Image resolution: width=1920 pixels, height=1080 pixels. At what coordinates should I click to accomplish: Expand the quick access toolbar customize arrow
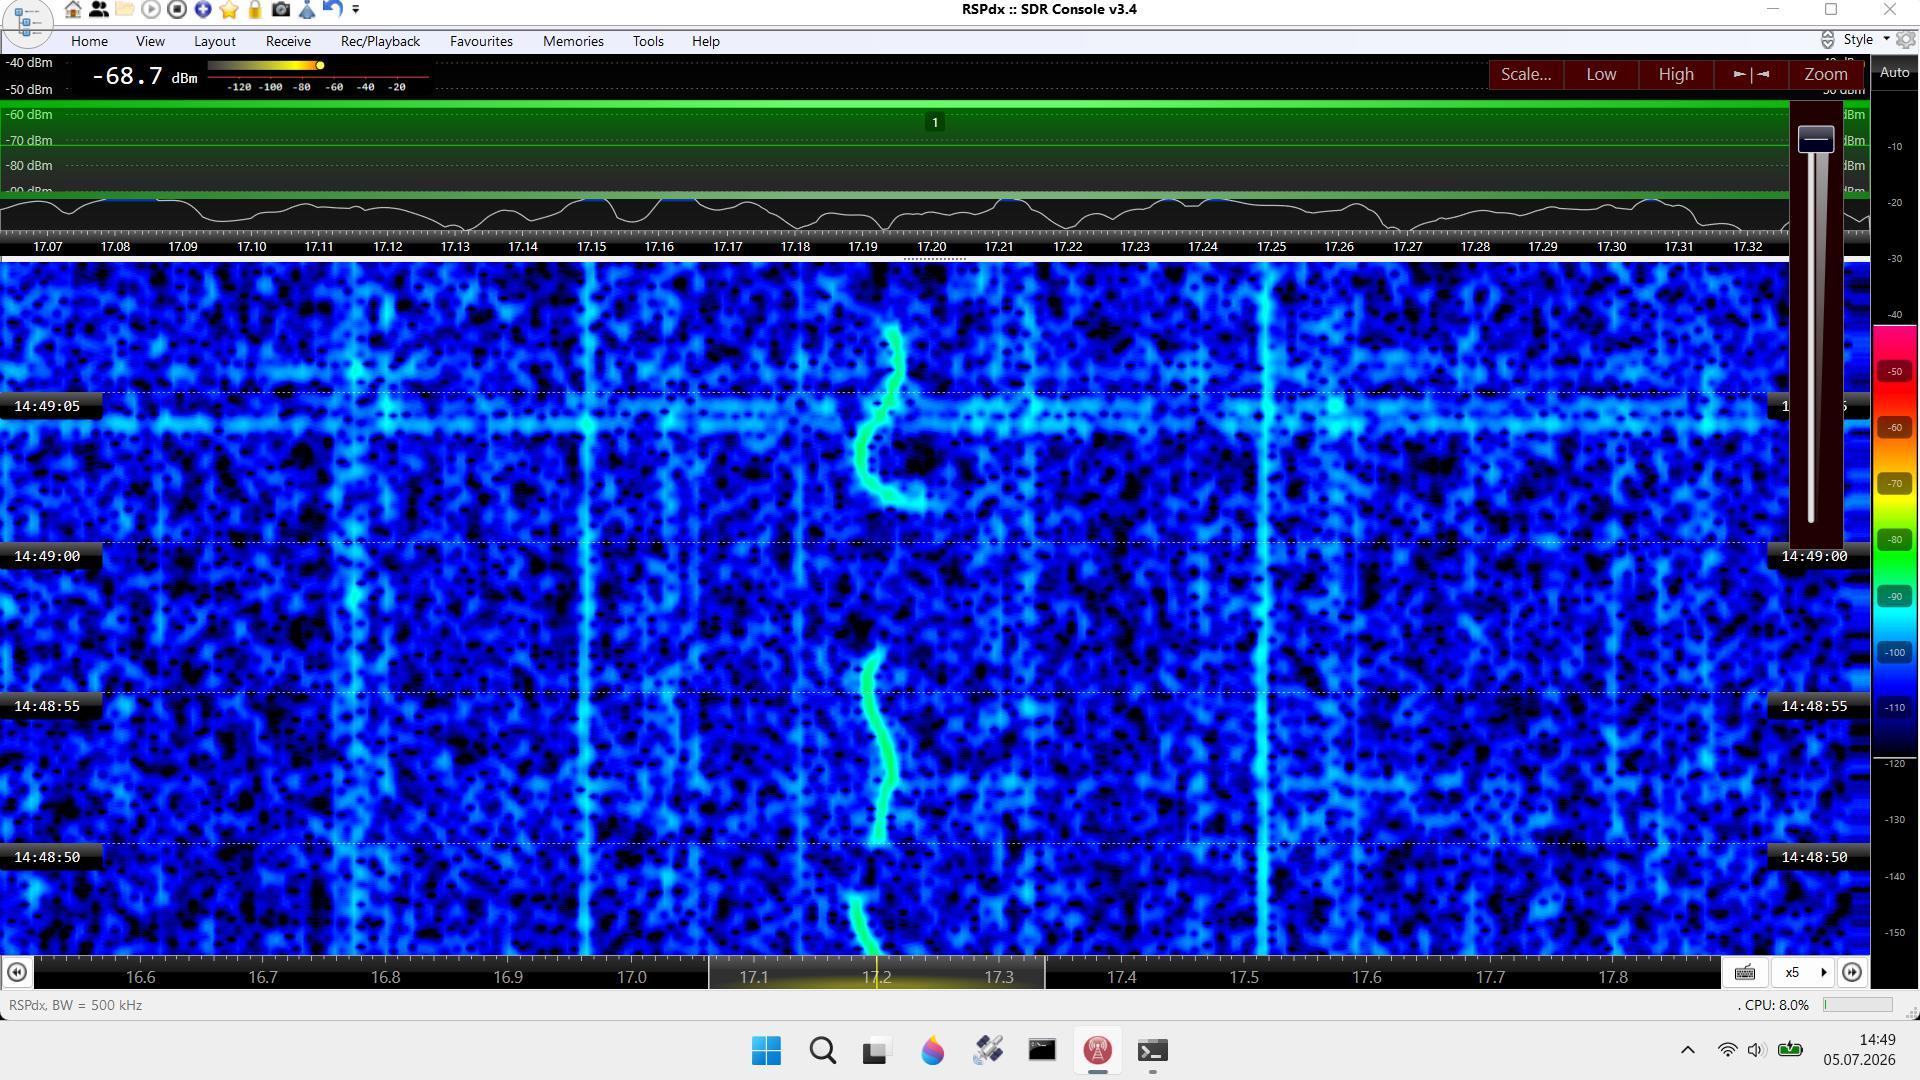(356, 10)
